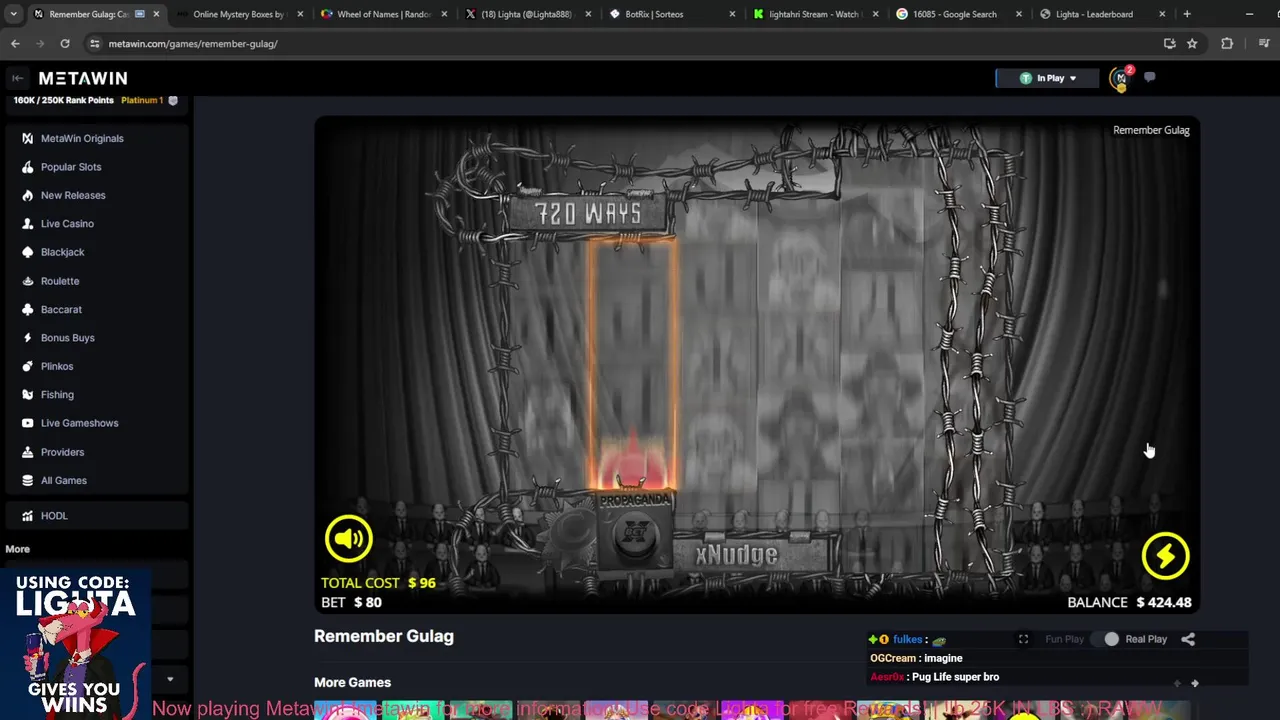Switch to 16085 Google Search tab
1280x720 pixels.
961,14
